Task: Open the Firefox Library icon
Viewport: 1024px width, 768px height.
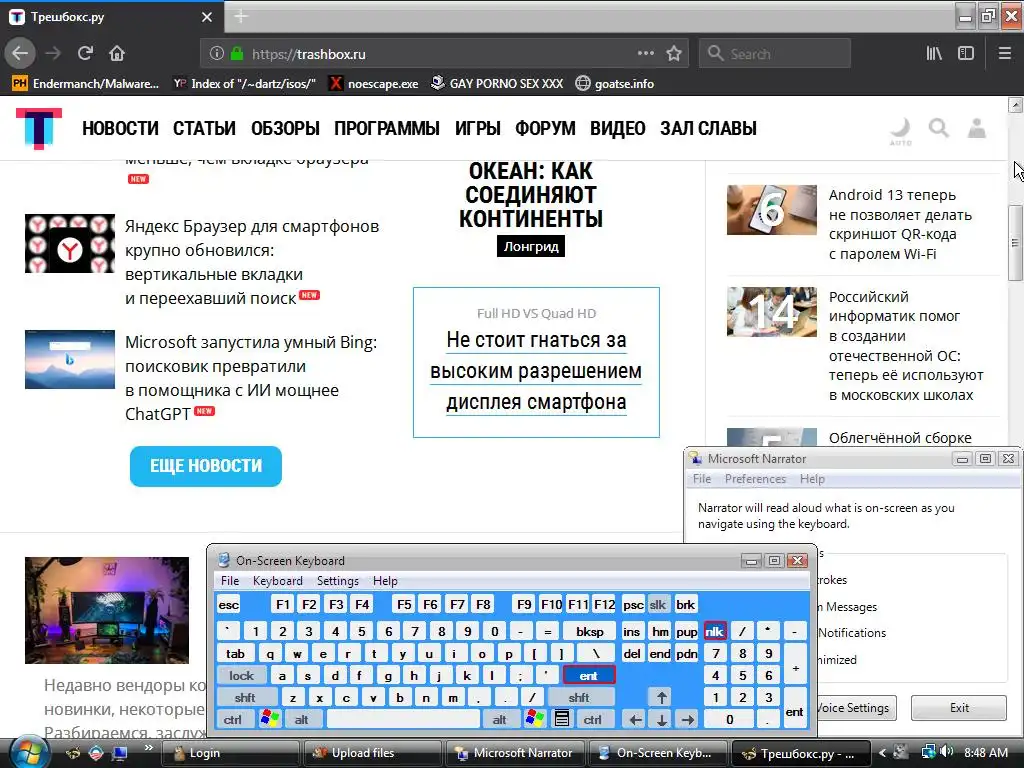Action: coord(934,54)
